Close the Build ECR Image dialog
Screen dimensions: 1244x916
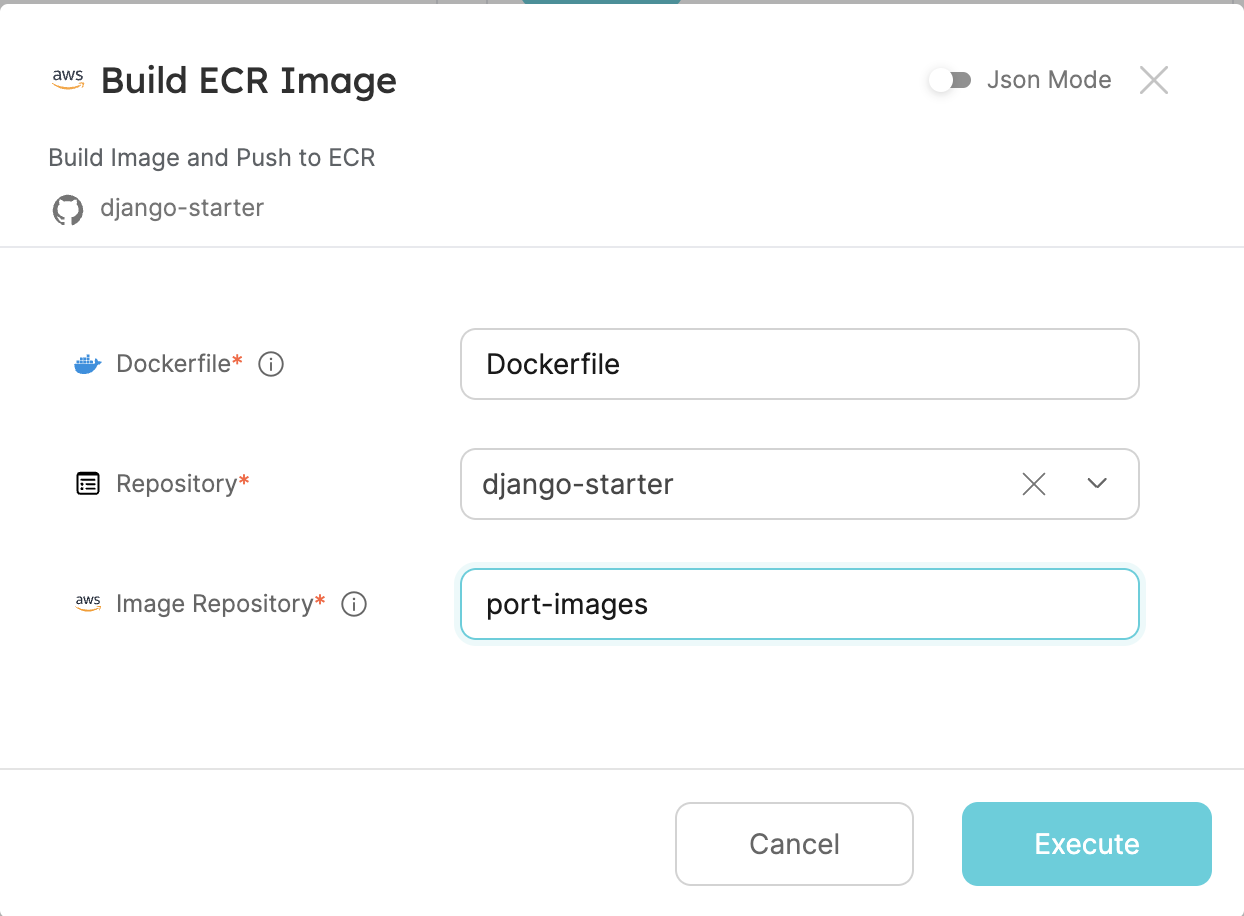pyautogui.click(x=1154, y=80)
